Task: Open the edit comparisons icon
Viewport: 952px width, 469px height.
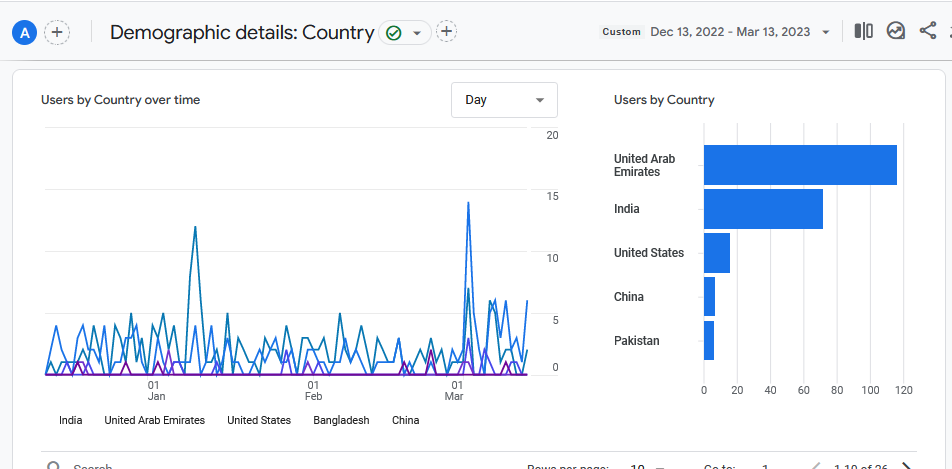Action: tap(863, 31)
